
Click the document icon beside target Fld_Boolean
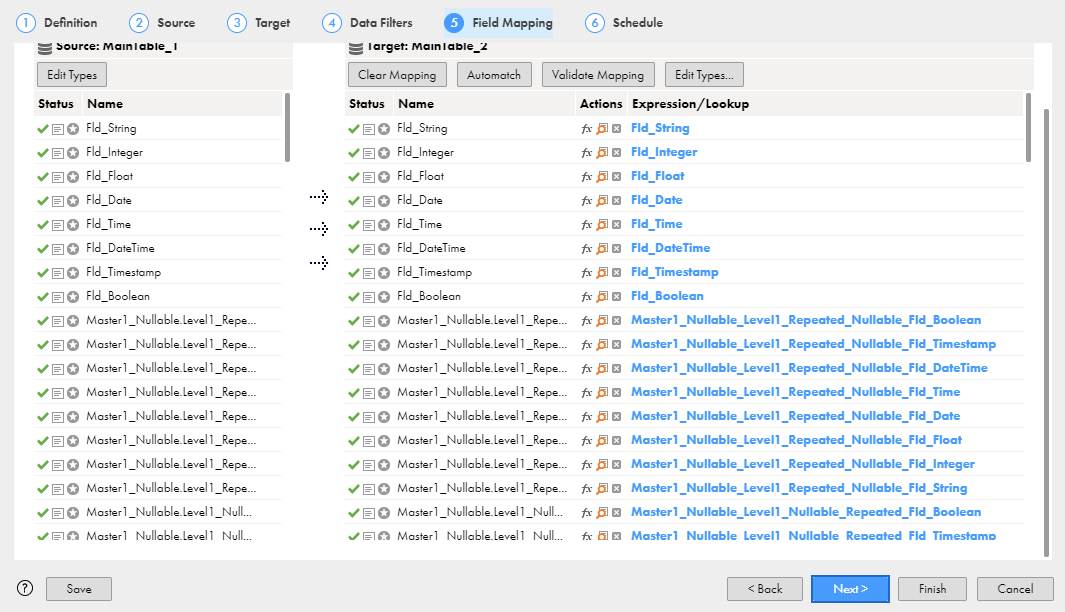tap(369, 296)
